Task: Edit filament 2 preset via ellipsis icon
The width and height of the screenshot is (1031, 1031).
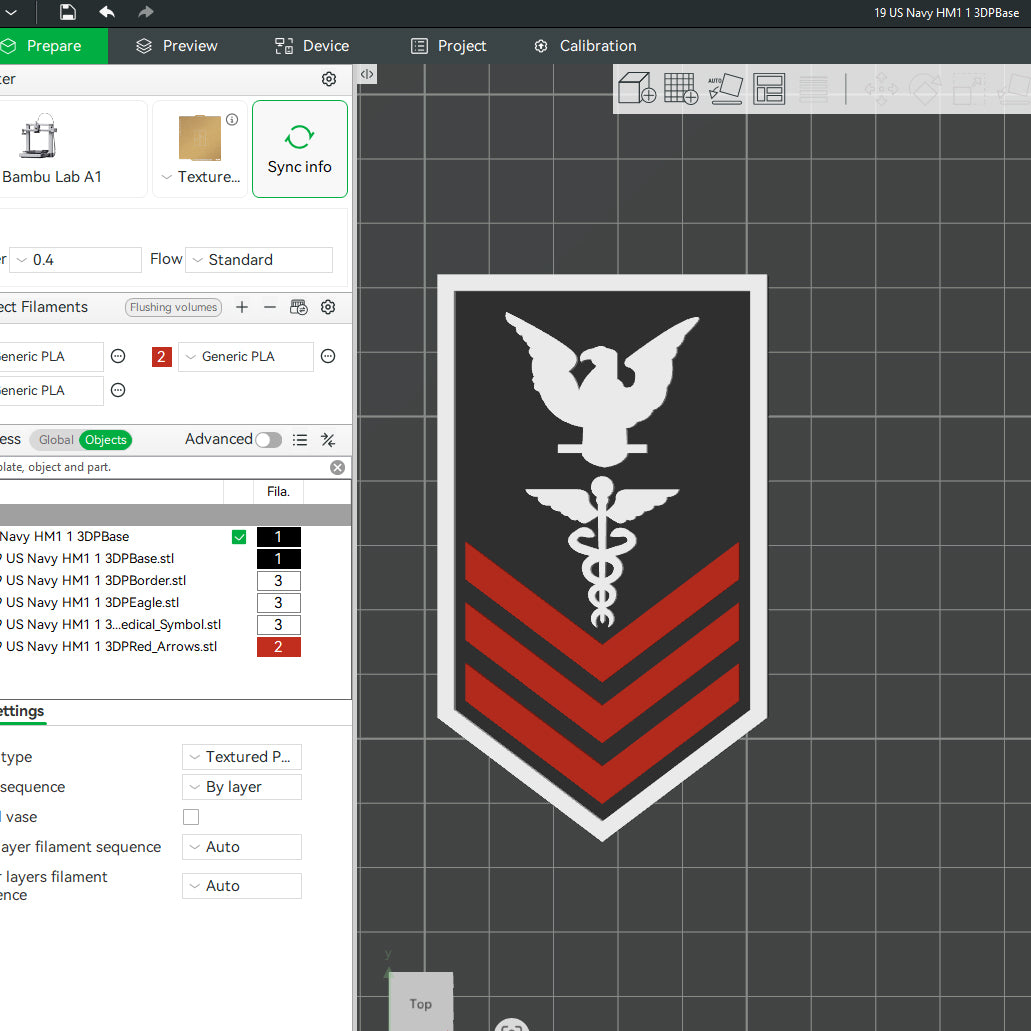Action: 328,356
